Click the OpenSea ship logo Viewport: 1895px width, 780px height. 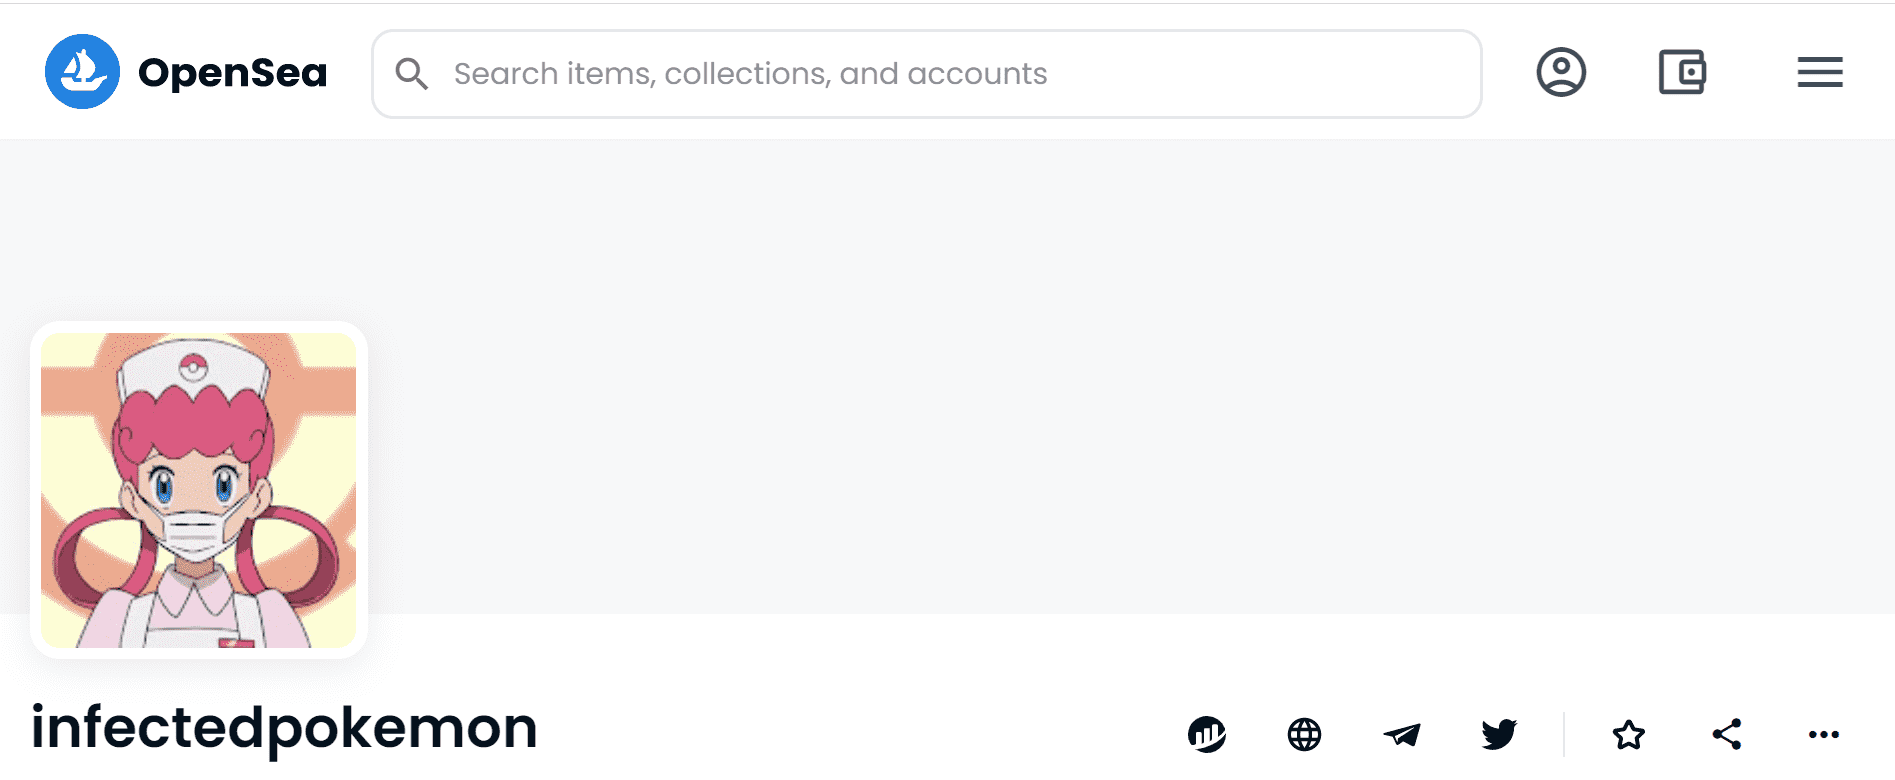tap(82, 72)
